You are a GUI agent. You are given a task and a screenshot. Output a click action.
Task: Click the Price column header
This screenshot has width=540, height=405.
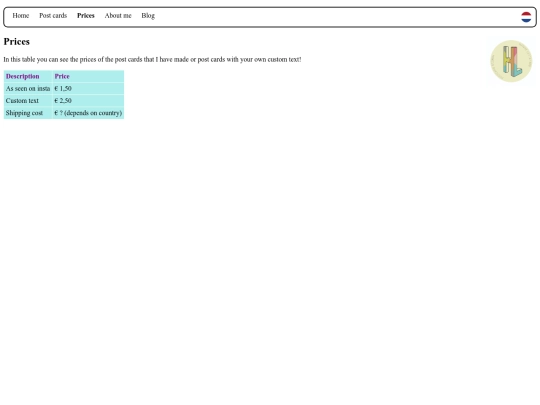pyautogui.click(x=88, y=76)
